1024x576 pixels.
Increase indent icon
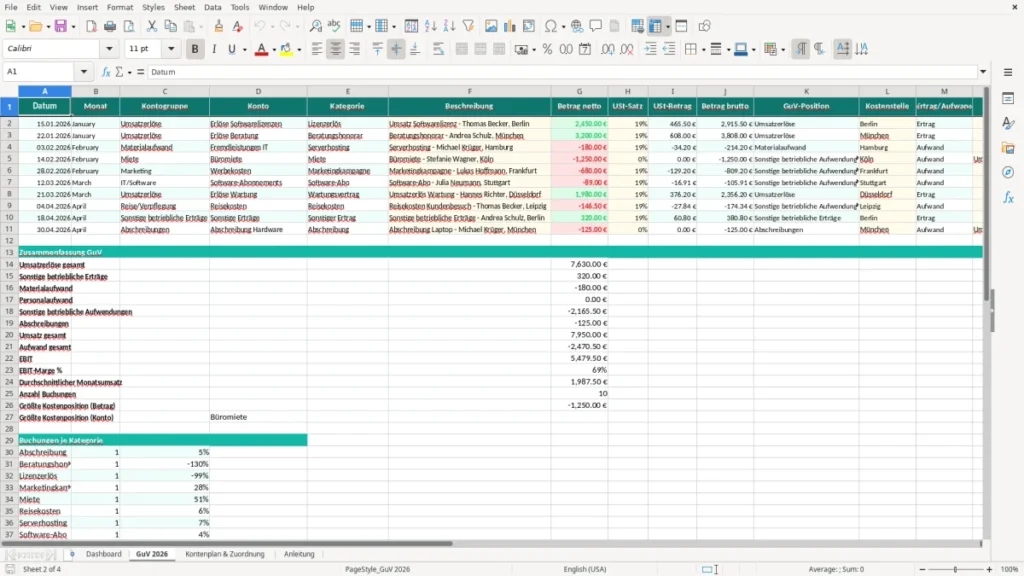pyautogui.click(x=650, y=49)
